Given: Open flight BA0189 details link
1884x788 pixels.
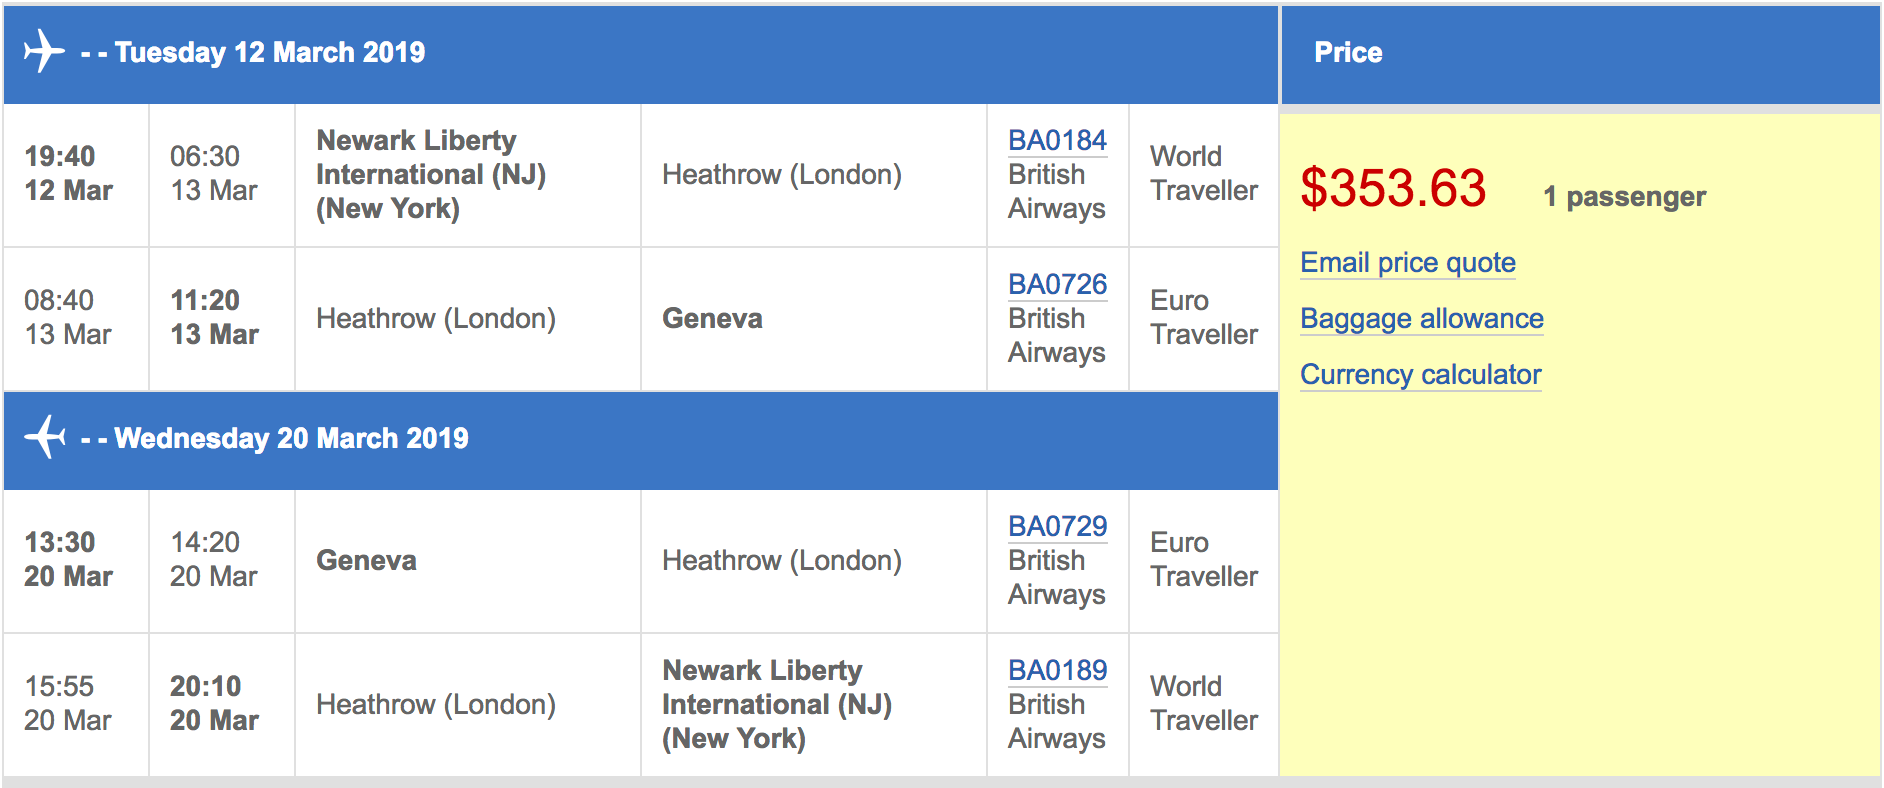Looking at the screenshot, I should pos(1057,671).
